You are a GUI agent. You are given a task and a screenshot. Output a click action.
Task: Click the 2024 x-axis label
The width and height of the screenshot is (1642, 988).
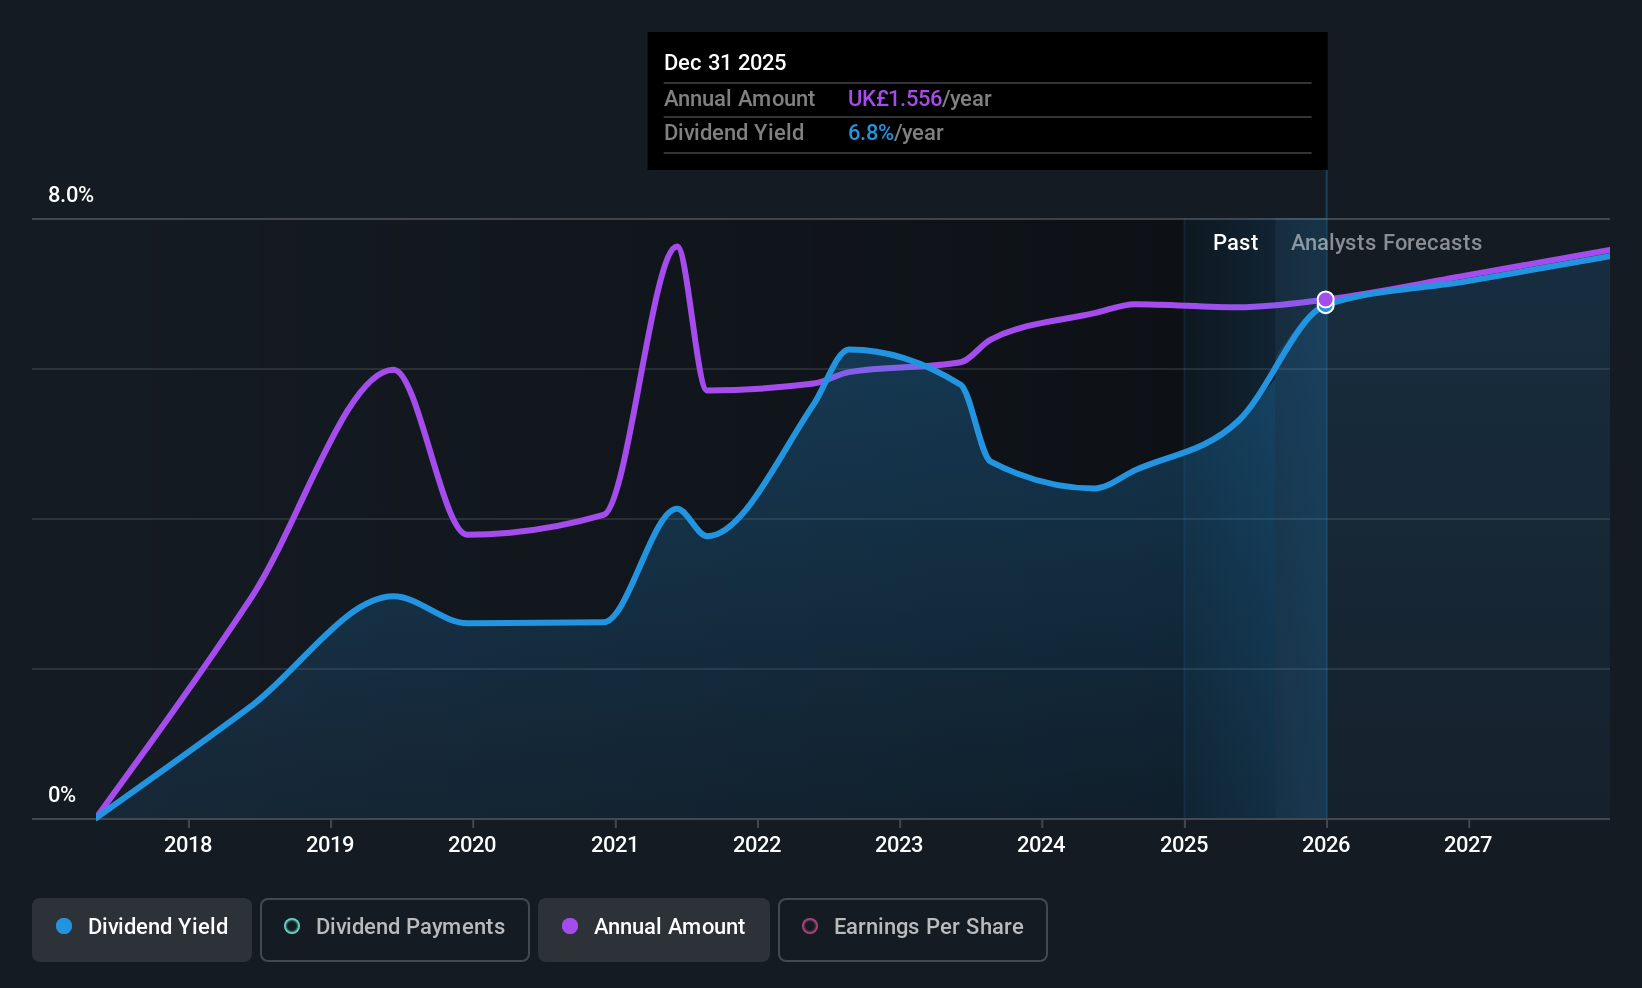1041,844
